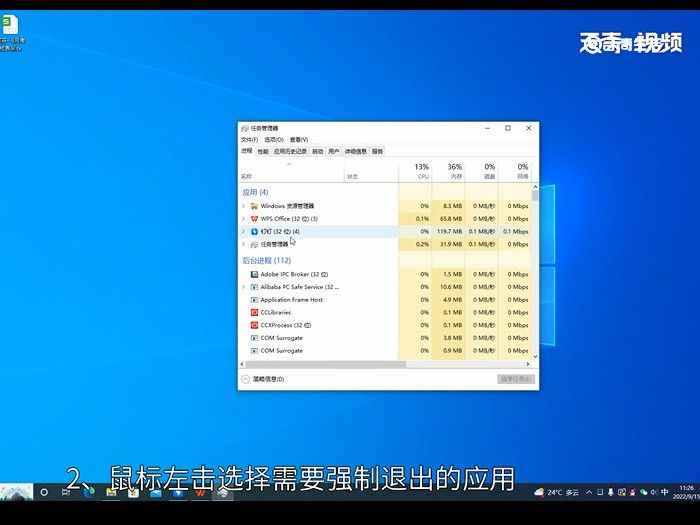700x525 pixels.
Task: Switch to the 启动 tab
Action: (317, 151)
